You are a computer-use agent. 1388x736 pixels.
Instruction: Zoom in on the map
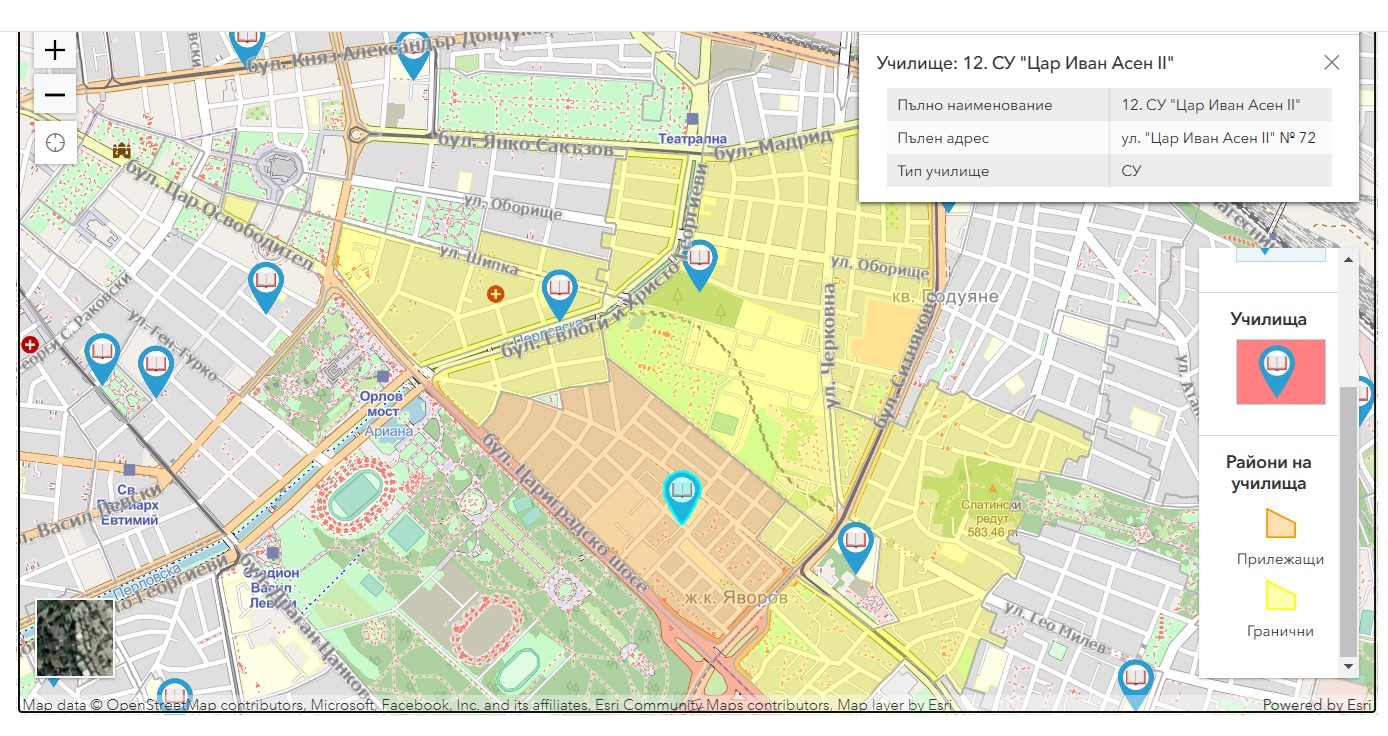(55, 50)
